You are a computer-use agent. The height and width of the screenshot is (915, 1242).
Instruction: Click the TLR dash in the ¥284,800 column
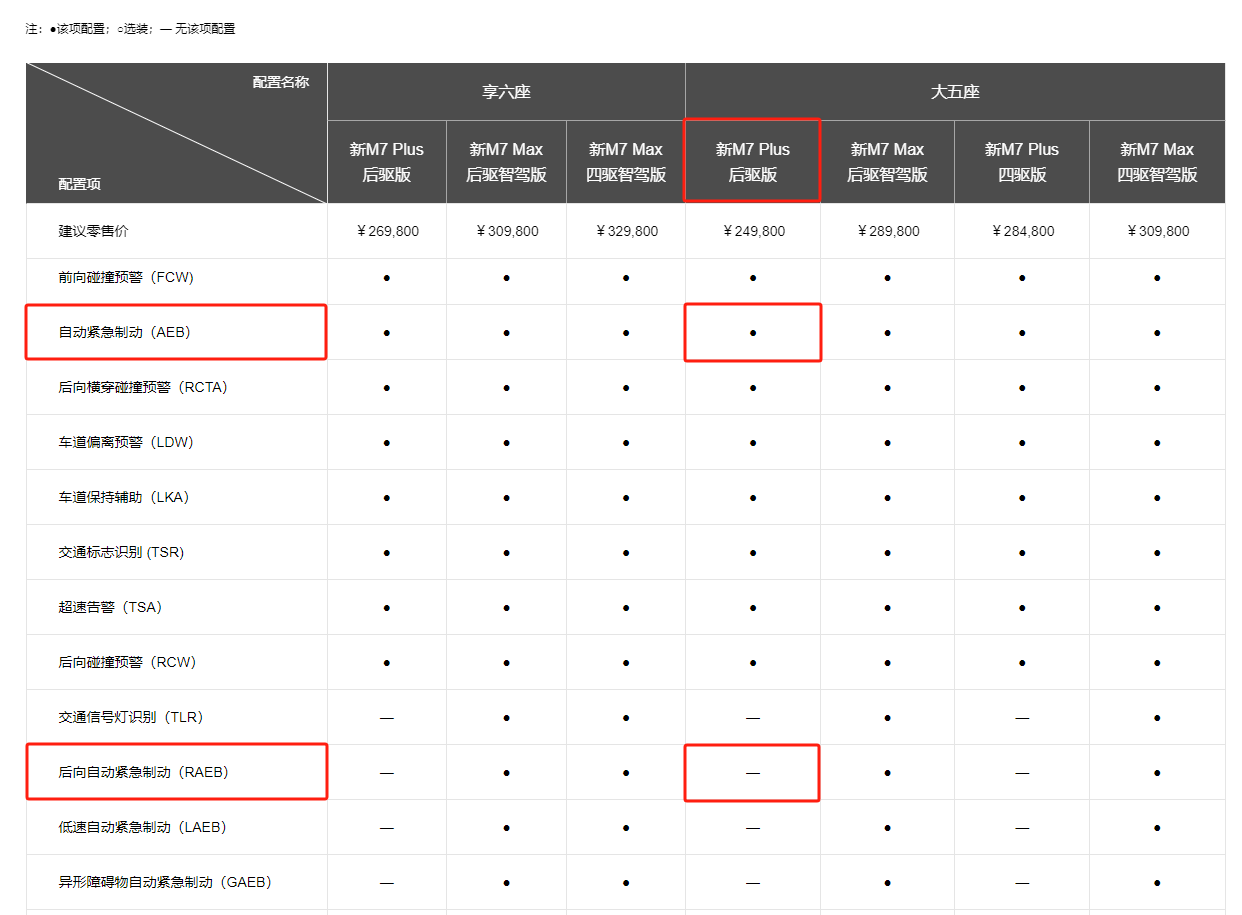pyautogui.click(x=1022, y=718)
